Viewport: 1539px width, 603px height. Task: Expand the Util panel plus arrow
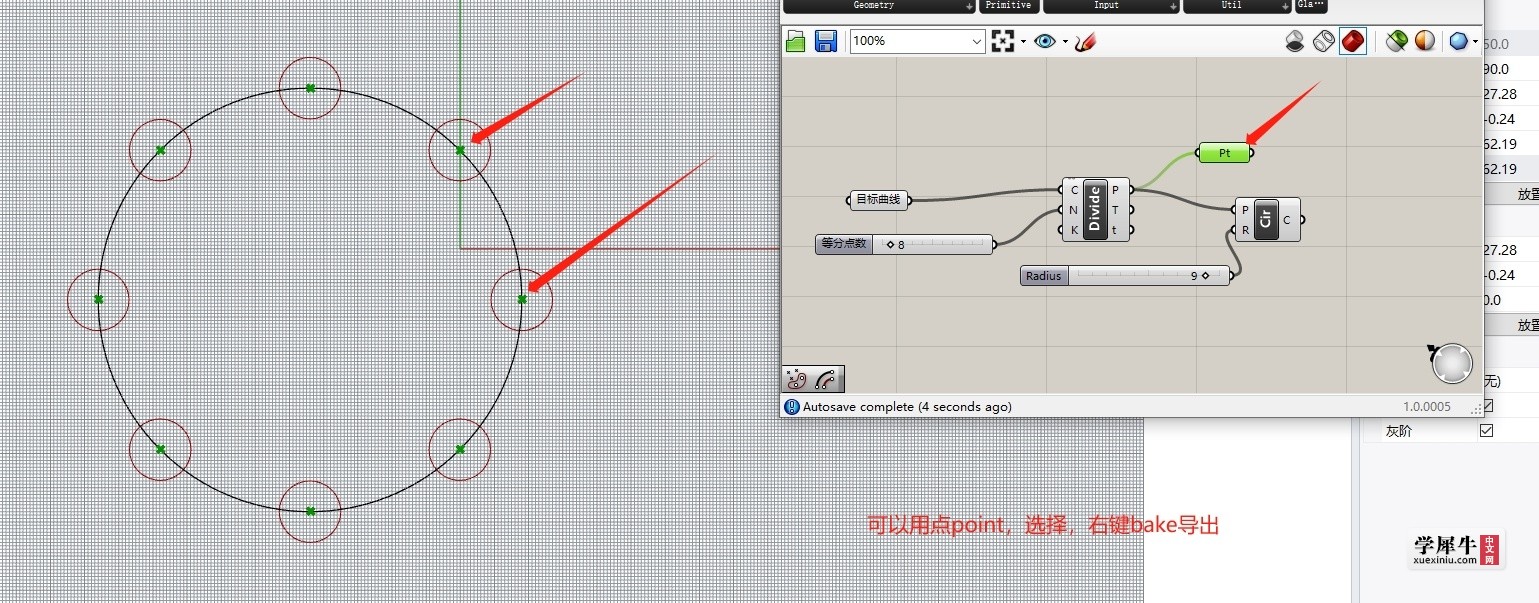[1285, 7]
